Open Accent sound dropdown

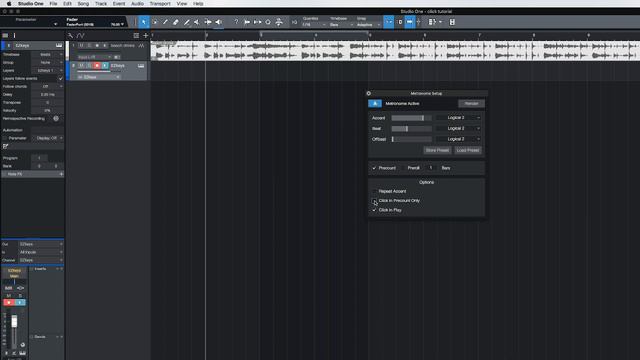coord(458,118)
